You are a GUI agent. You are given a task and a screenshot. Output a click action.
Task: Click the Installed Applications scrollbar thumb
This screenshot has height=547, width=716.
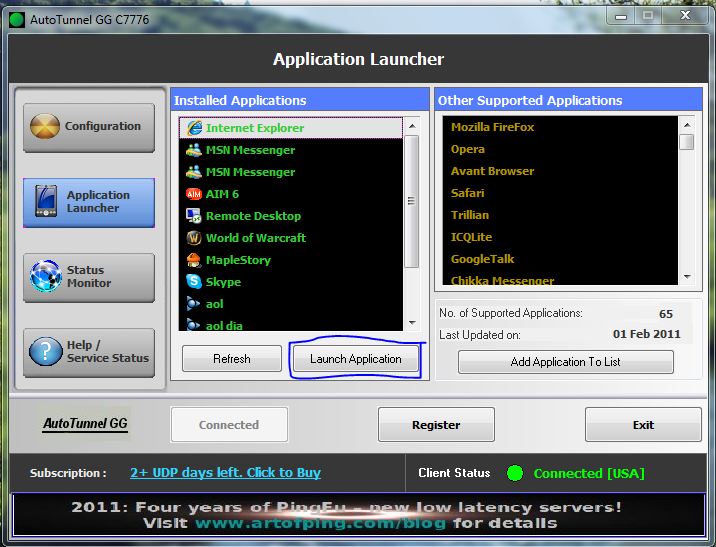coord(411,201)
